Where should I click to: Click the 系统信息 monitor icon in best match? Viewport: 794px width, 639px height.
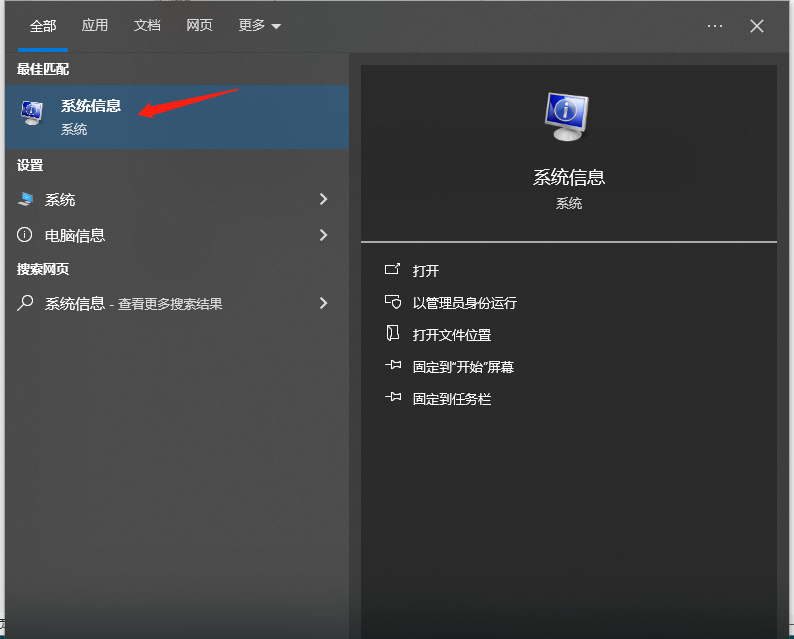tap(32, 112)
